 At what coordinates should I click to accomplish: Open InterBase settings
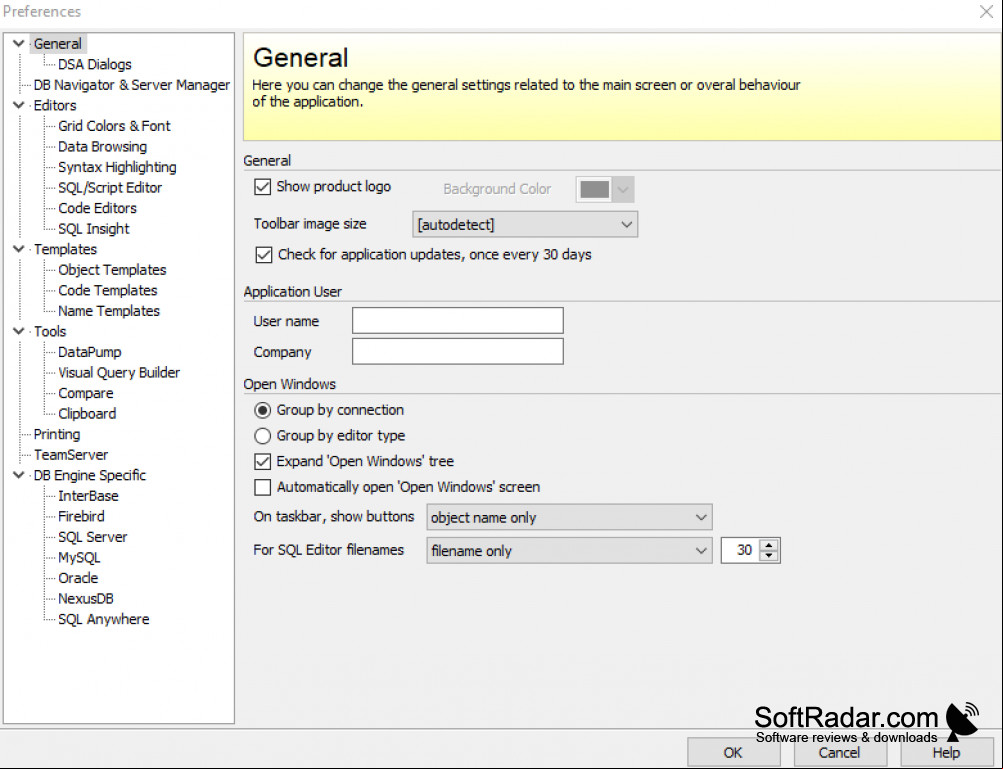[x=88, y=495]
